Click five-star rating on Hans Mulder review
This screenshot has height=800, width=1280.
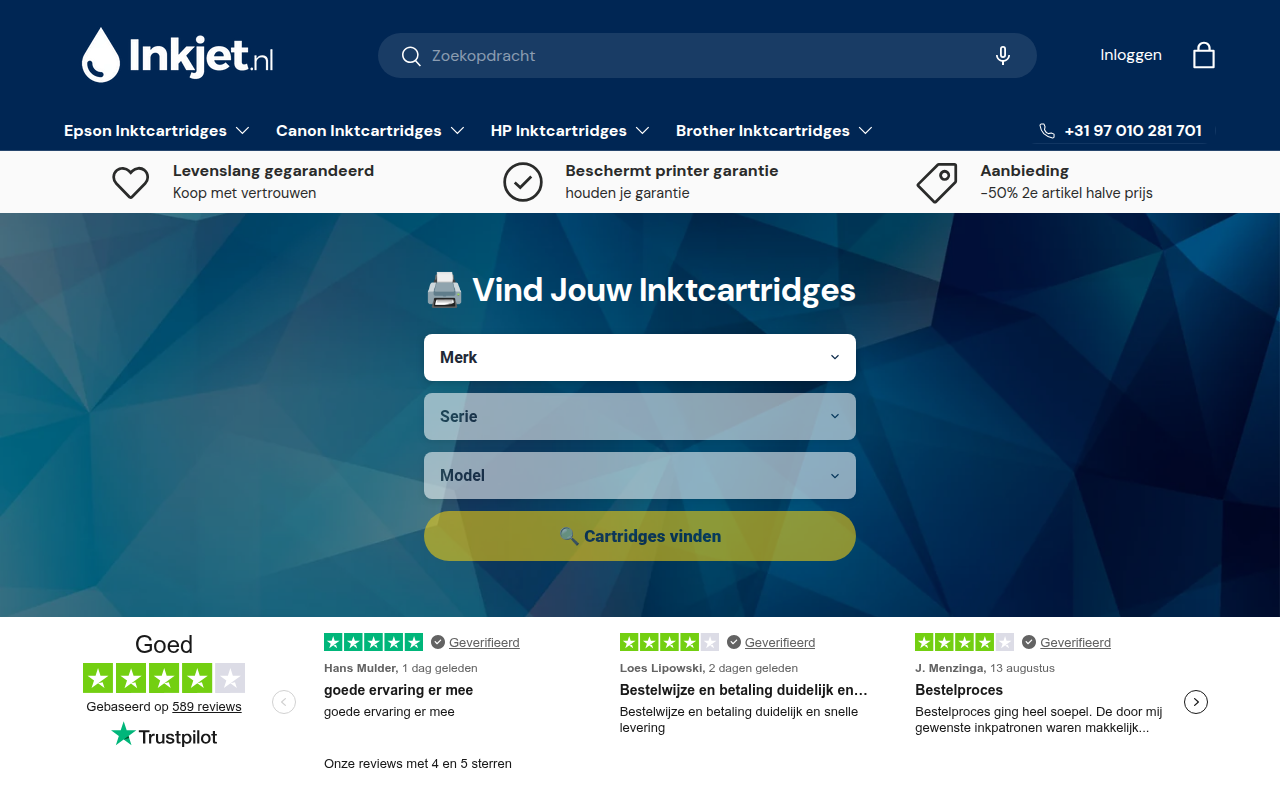(x=374, y=642)
